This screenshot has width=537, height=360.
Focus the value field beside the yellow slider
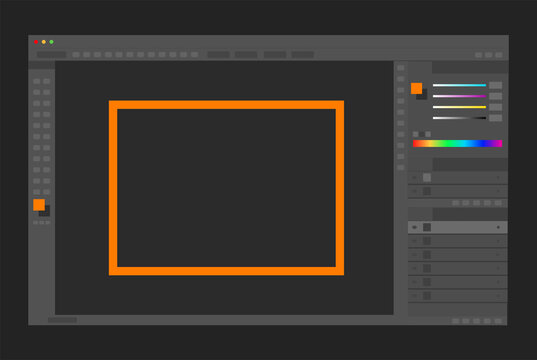(496, 107)
